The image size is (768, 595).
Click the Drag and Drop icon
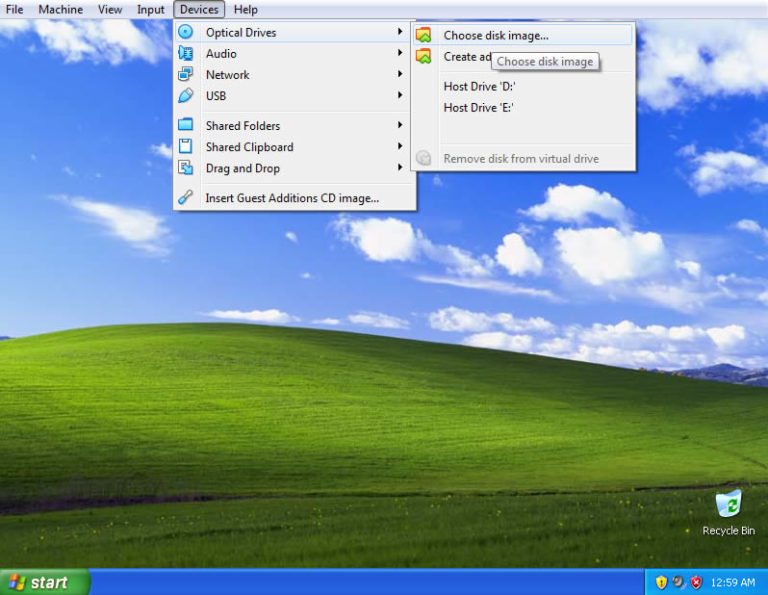coord(185,167)
